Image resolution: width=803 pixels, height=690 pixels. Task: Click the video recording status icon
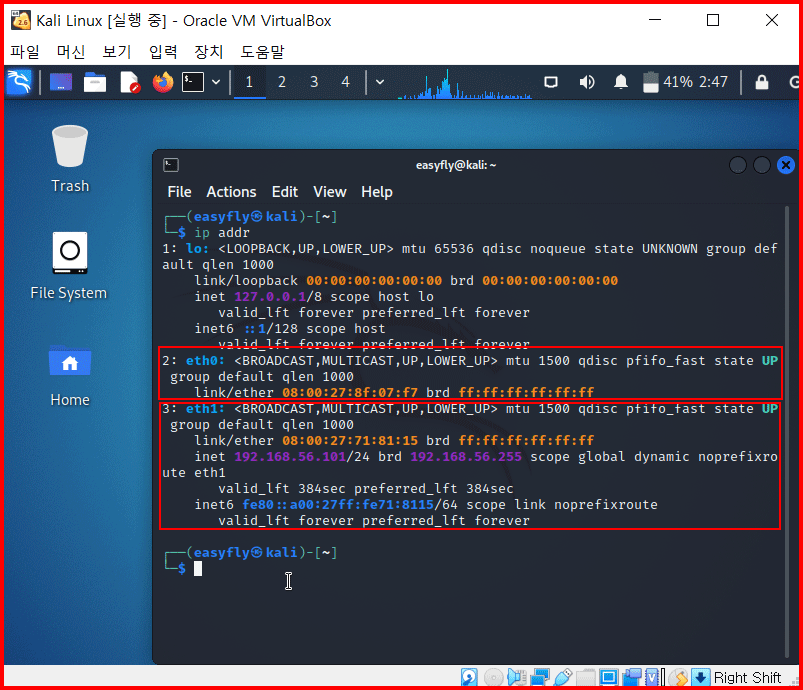point(632,677)
